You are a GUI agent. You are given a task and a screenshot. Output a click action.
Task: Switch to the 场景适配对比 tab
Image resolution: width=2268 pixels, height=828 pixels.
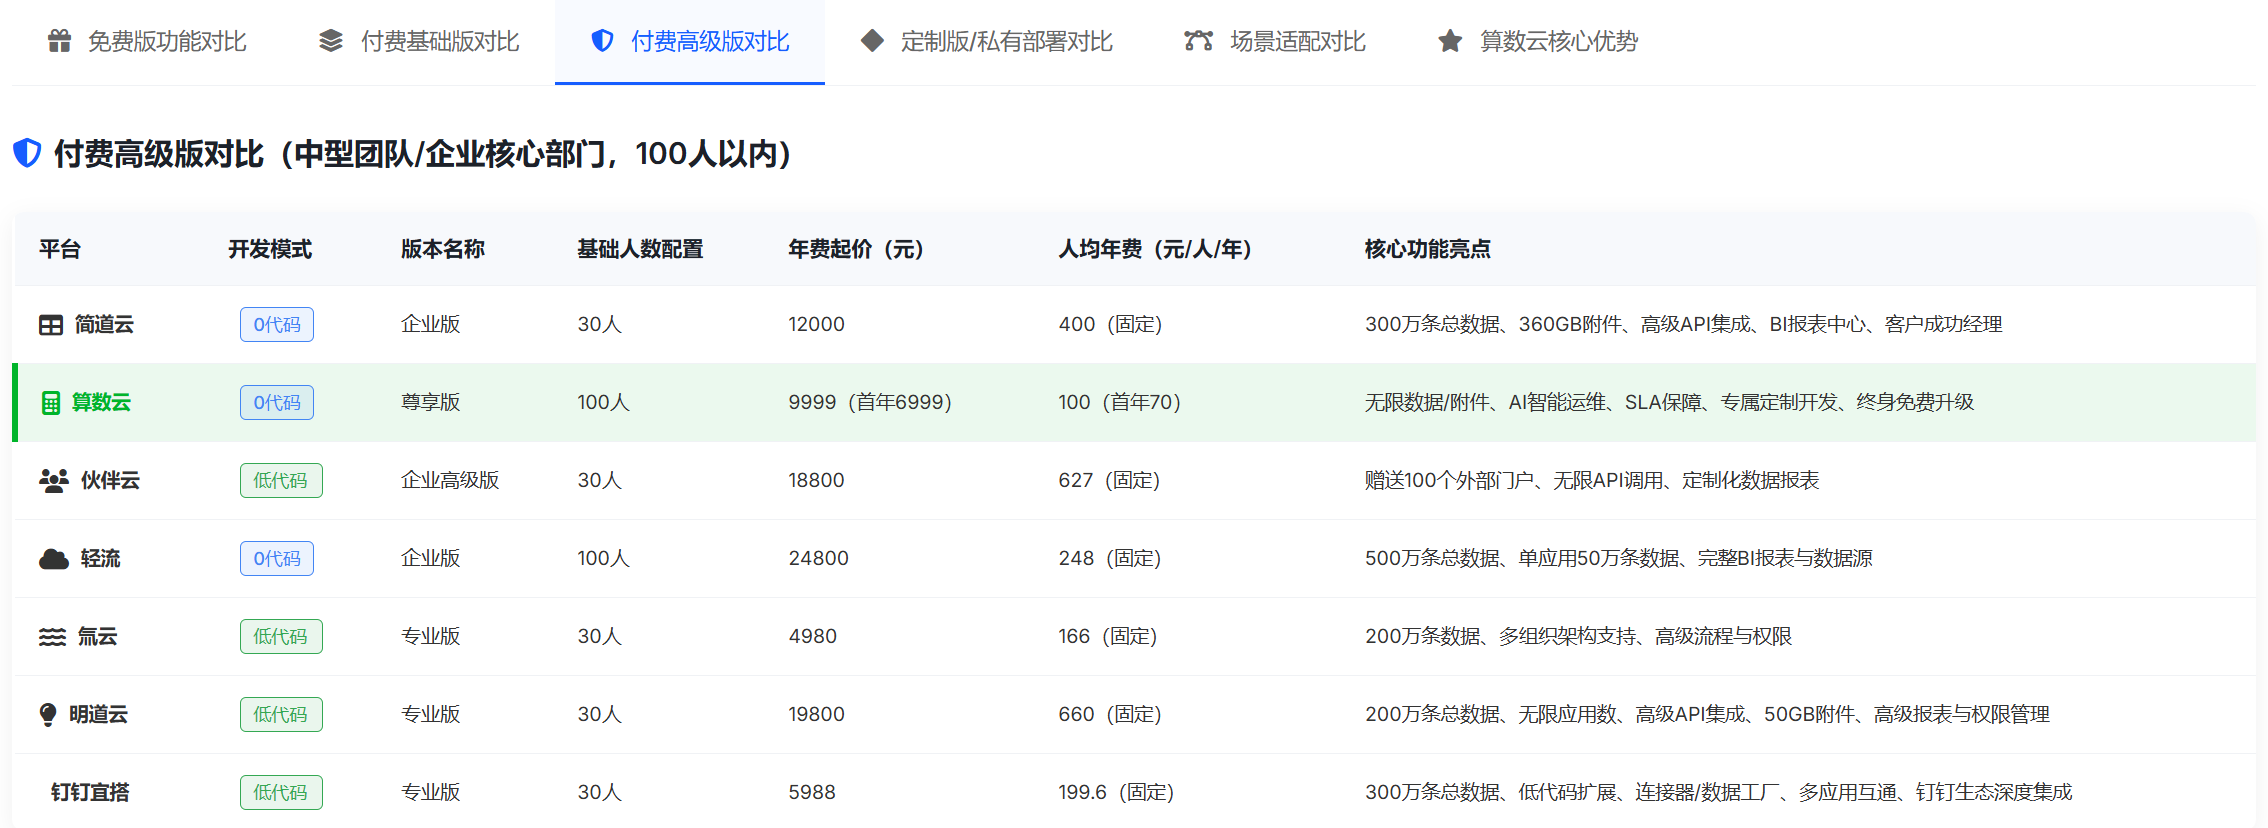pyautogui.click(x=1297, y=41)
